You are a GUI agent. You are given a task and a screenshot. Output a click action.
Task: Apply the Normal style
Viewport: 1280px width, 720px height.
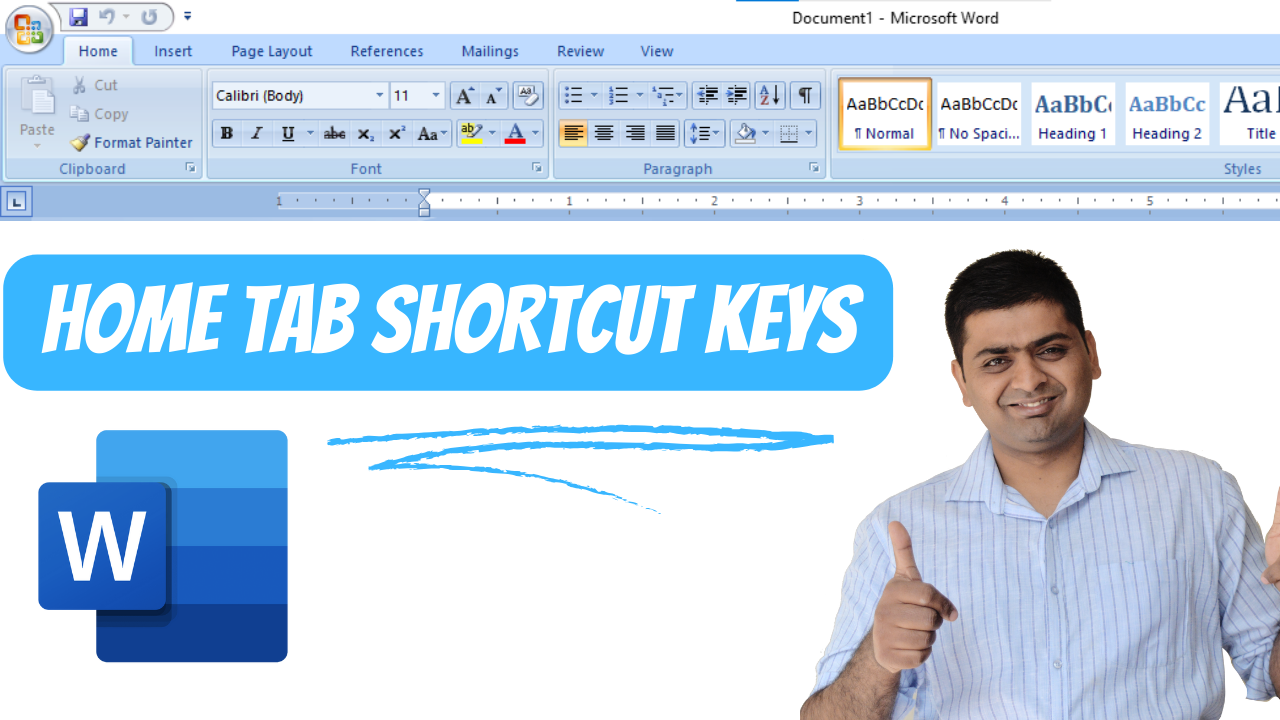885,115
